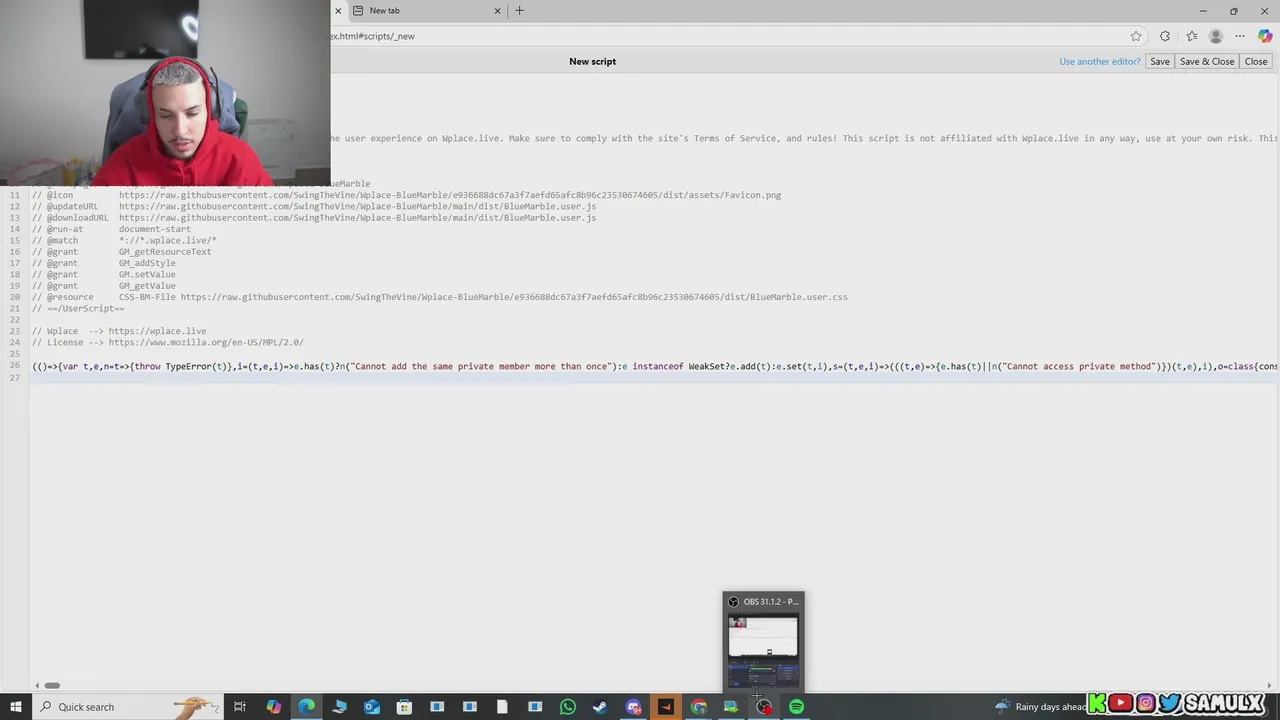Click the @updateURL line in code
Screen dimensions: 1280x720
314,206
